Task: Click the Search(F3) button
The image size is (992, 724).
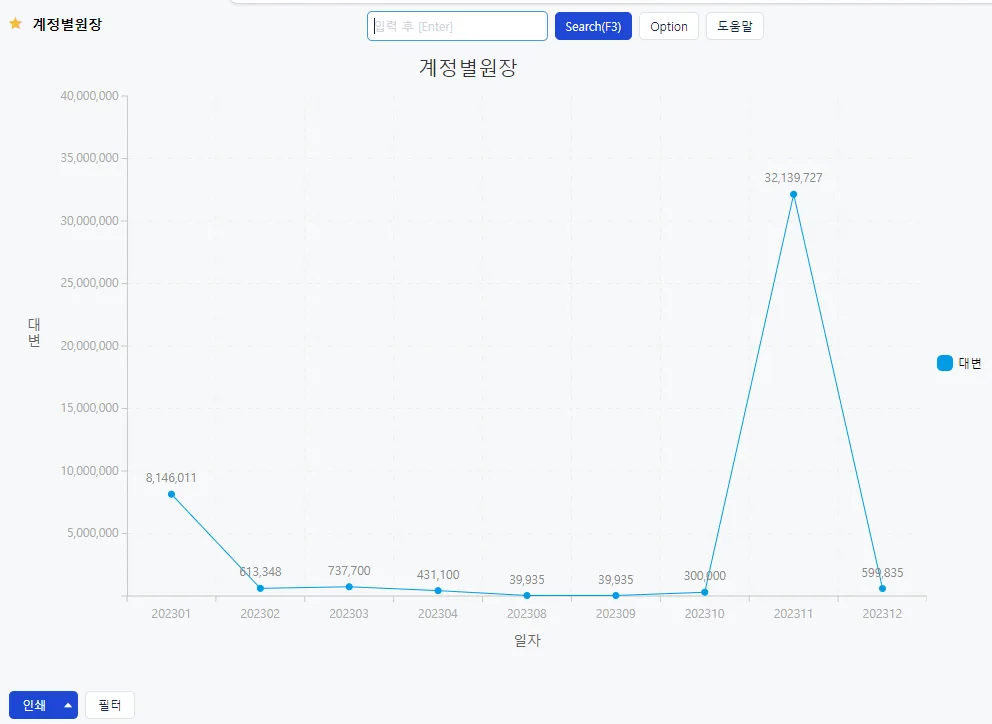Action: coord(593,26)
